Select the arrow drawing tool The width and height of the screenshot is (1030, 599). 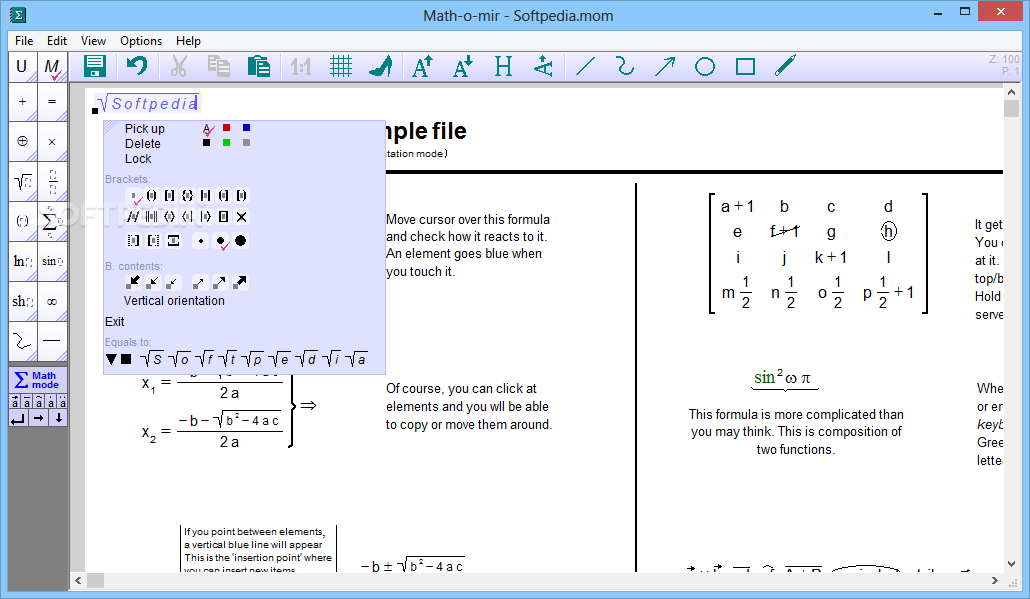point(665,66)
